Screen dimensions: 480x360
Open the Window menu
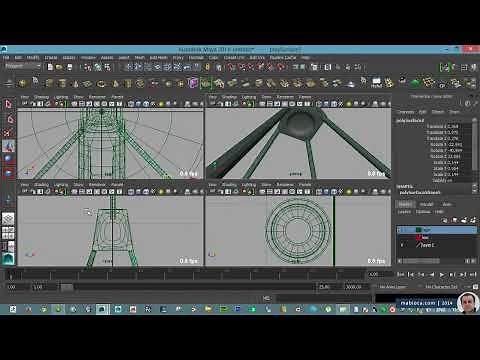[x=88, y=58]
